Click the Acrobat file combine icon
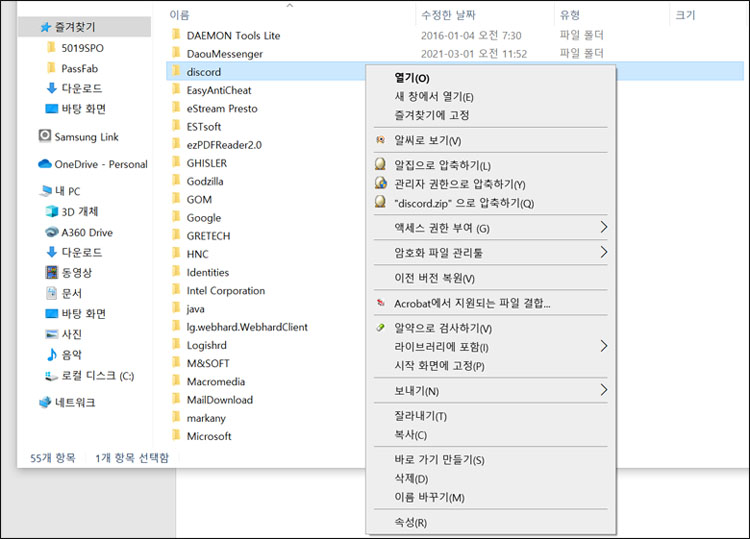The height and width of the screenshot is (539, 750). 381,303
